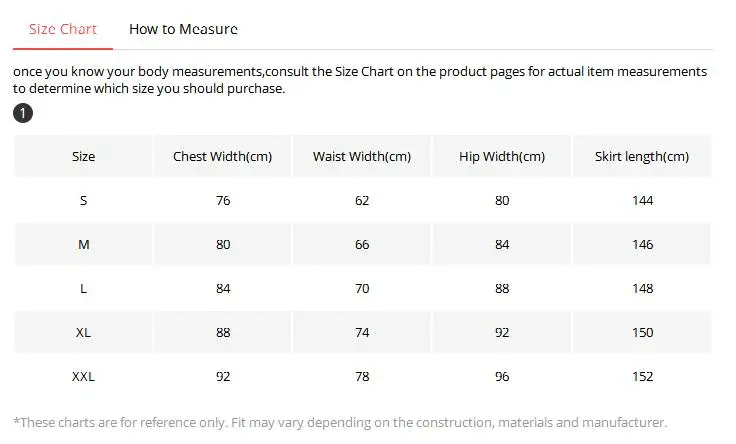Pick the L size row label
Image resolution: width=736 pixels, height=444 pixels.
pyautogui.click(x=84, y=289)
